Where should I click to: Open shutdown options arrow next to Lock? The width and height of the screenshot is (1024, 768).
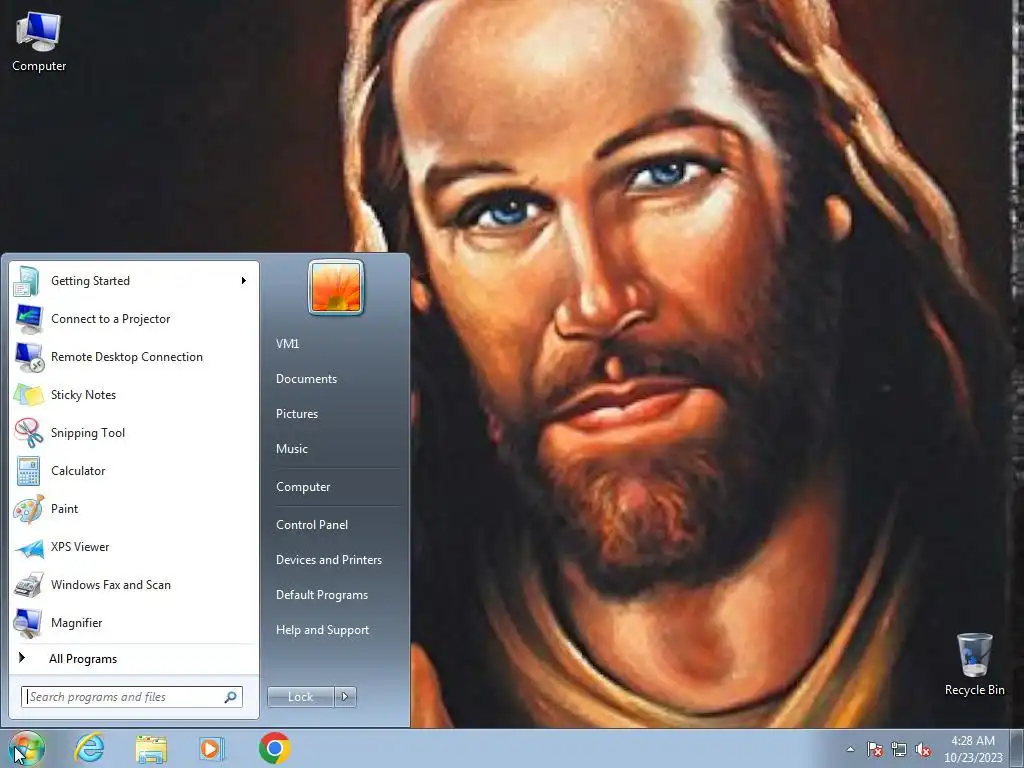point(345,697)
